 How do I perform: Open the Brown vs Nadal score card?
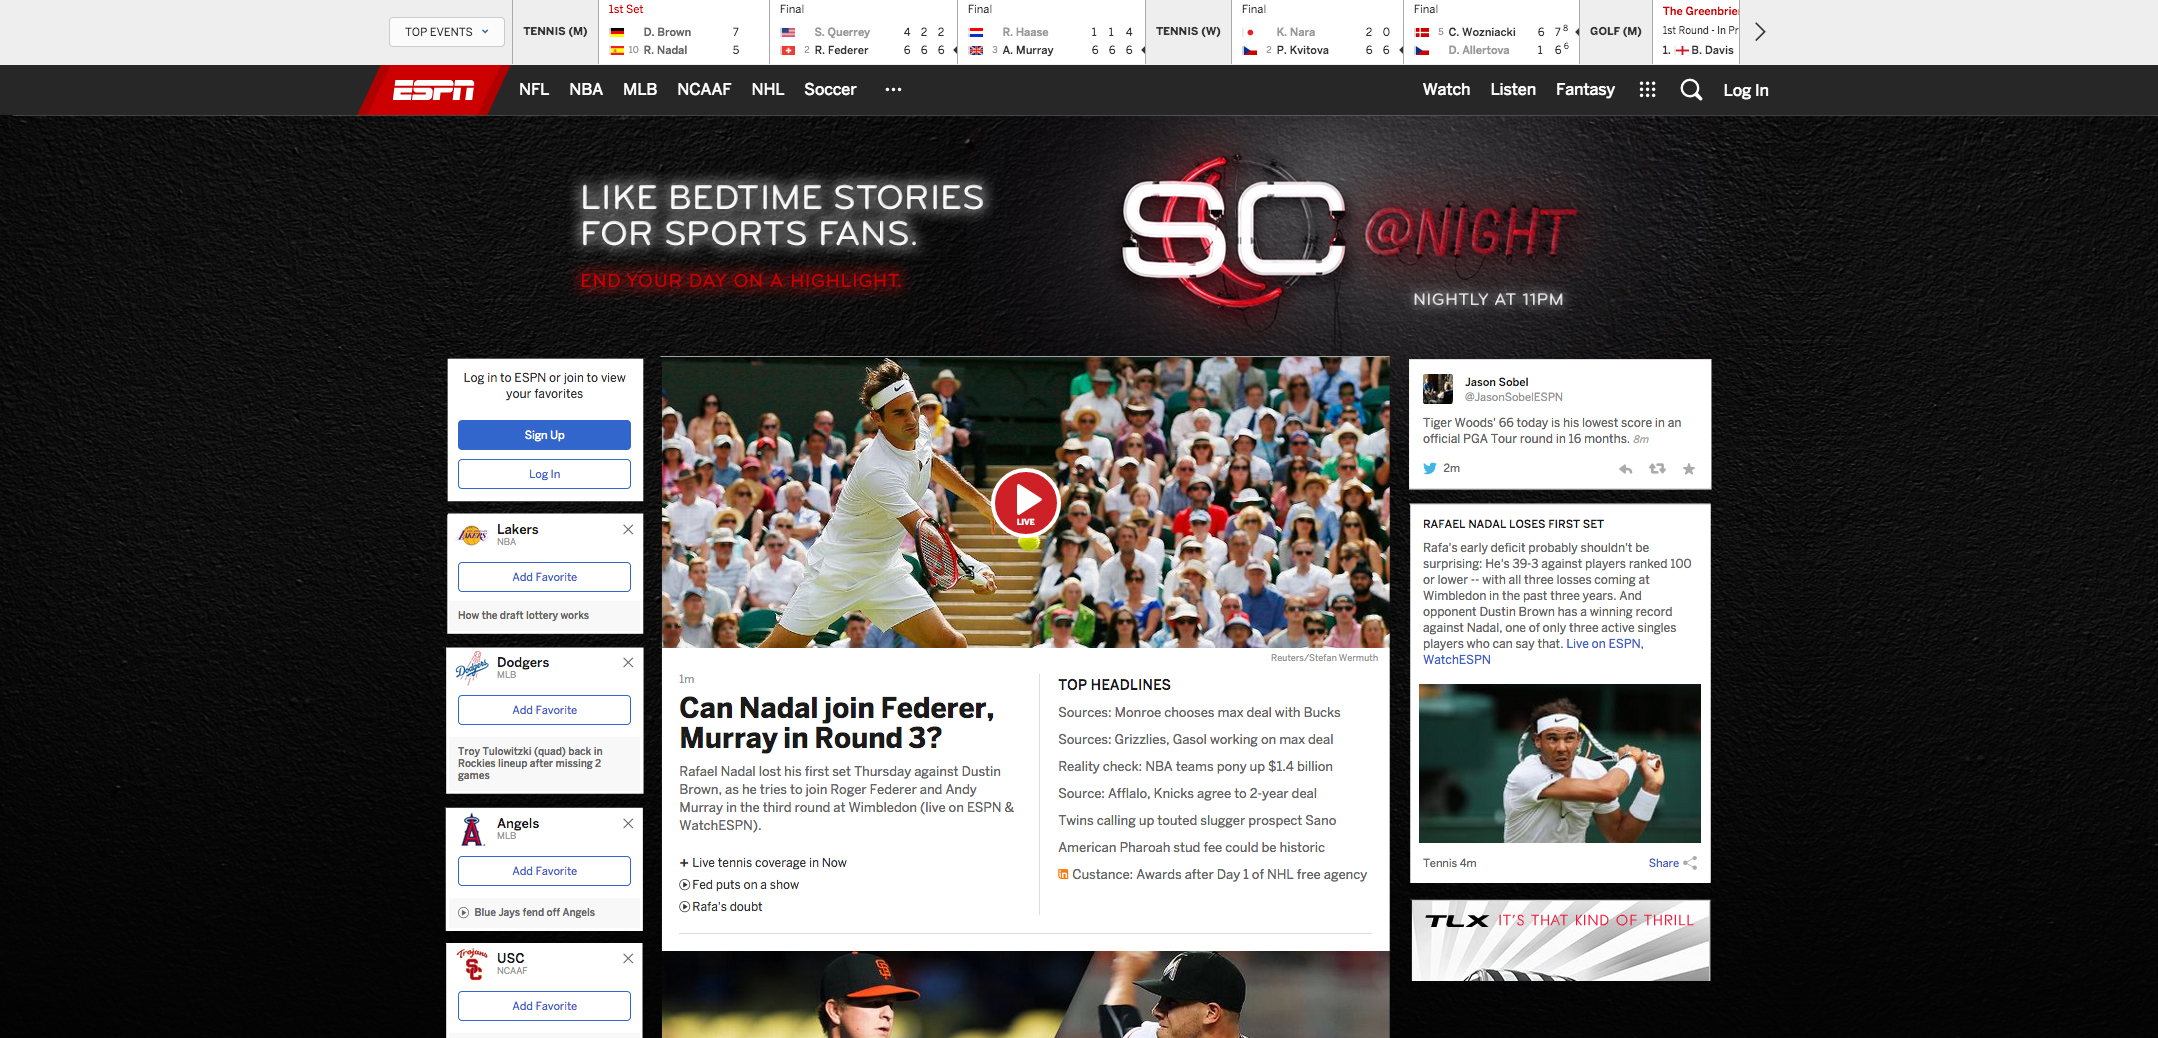pyautogui.click(x=685, y=32)
